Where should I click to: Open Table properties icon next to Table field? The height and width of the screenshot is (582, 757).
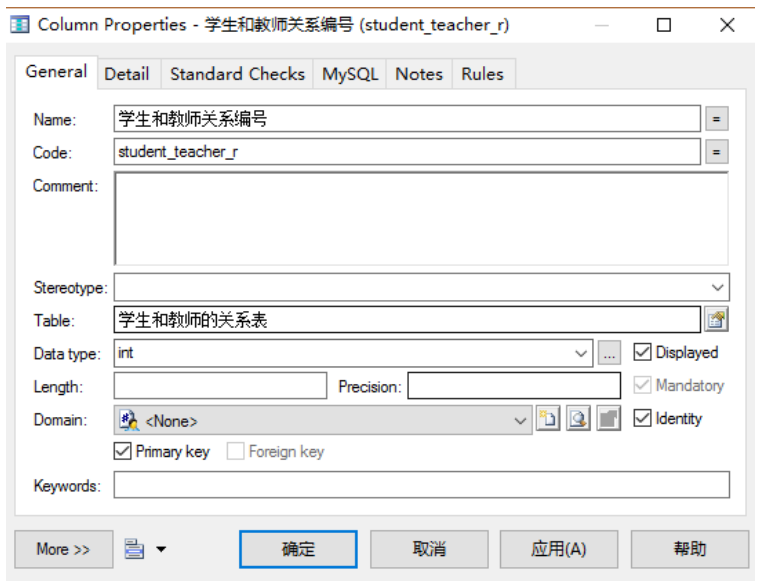pos(717,320)
